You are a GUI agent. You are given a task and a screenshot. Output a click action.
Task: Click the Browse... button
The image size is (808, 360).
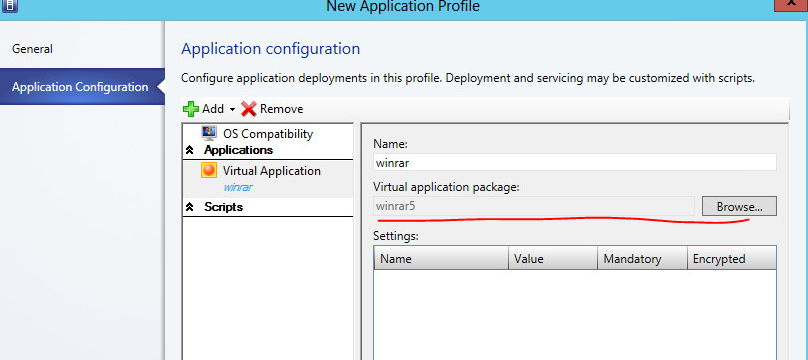[739, 207]
